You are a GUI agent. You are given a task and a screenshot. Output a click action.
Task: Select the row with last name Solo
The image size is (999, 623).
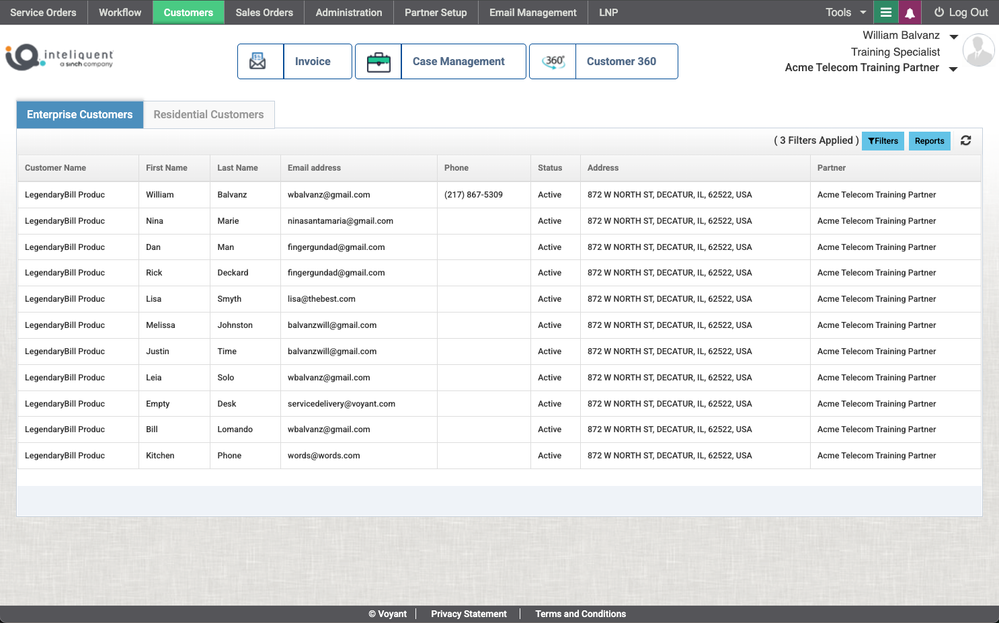pos(500,377)
